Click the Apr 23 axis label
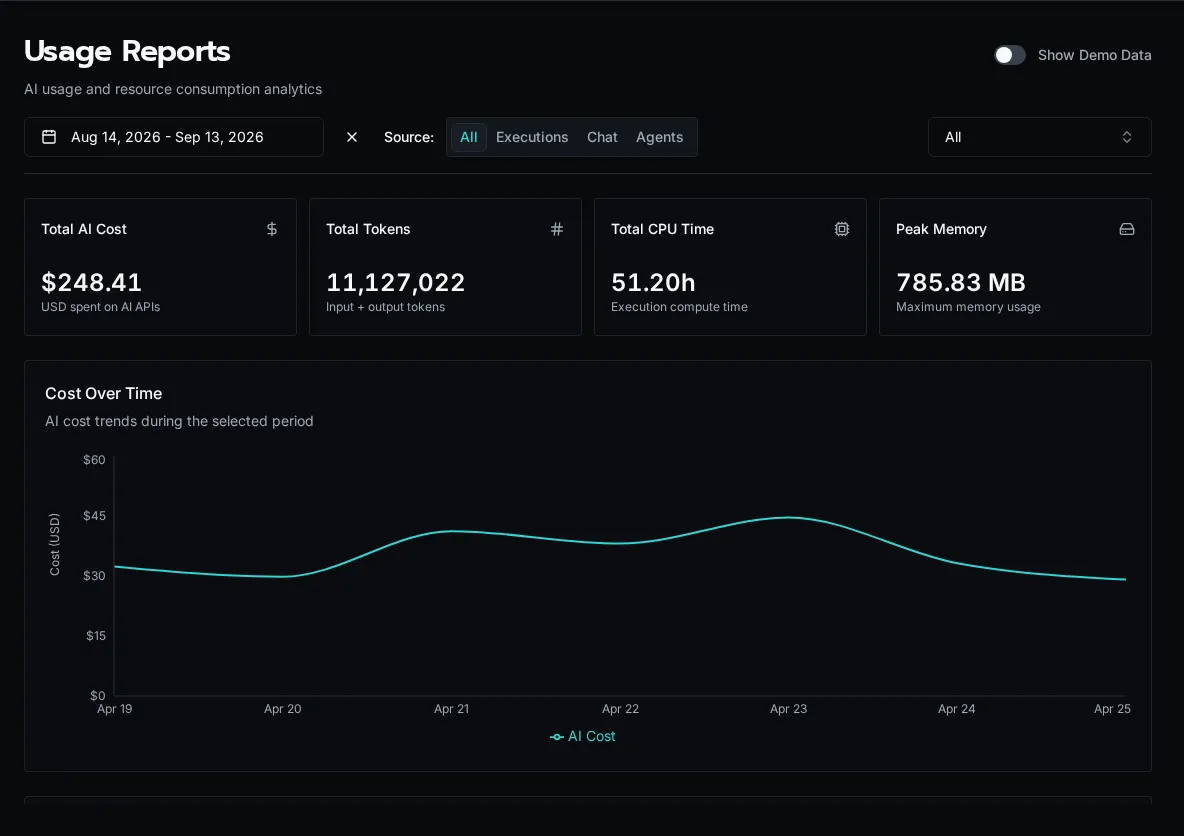This screenshot has height=836, width=1184. 788,708
